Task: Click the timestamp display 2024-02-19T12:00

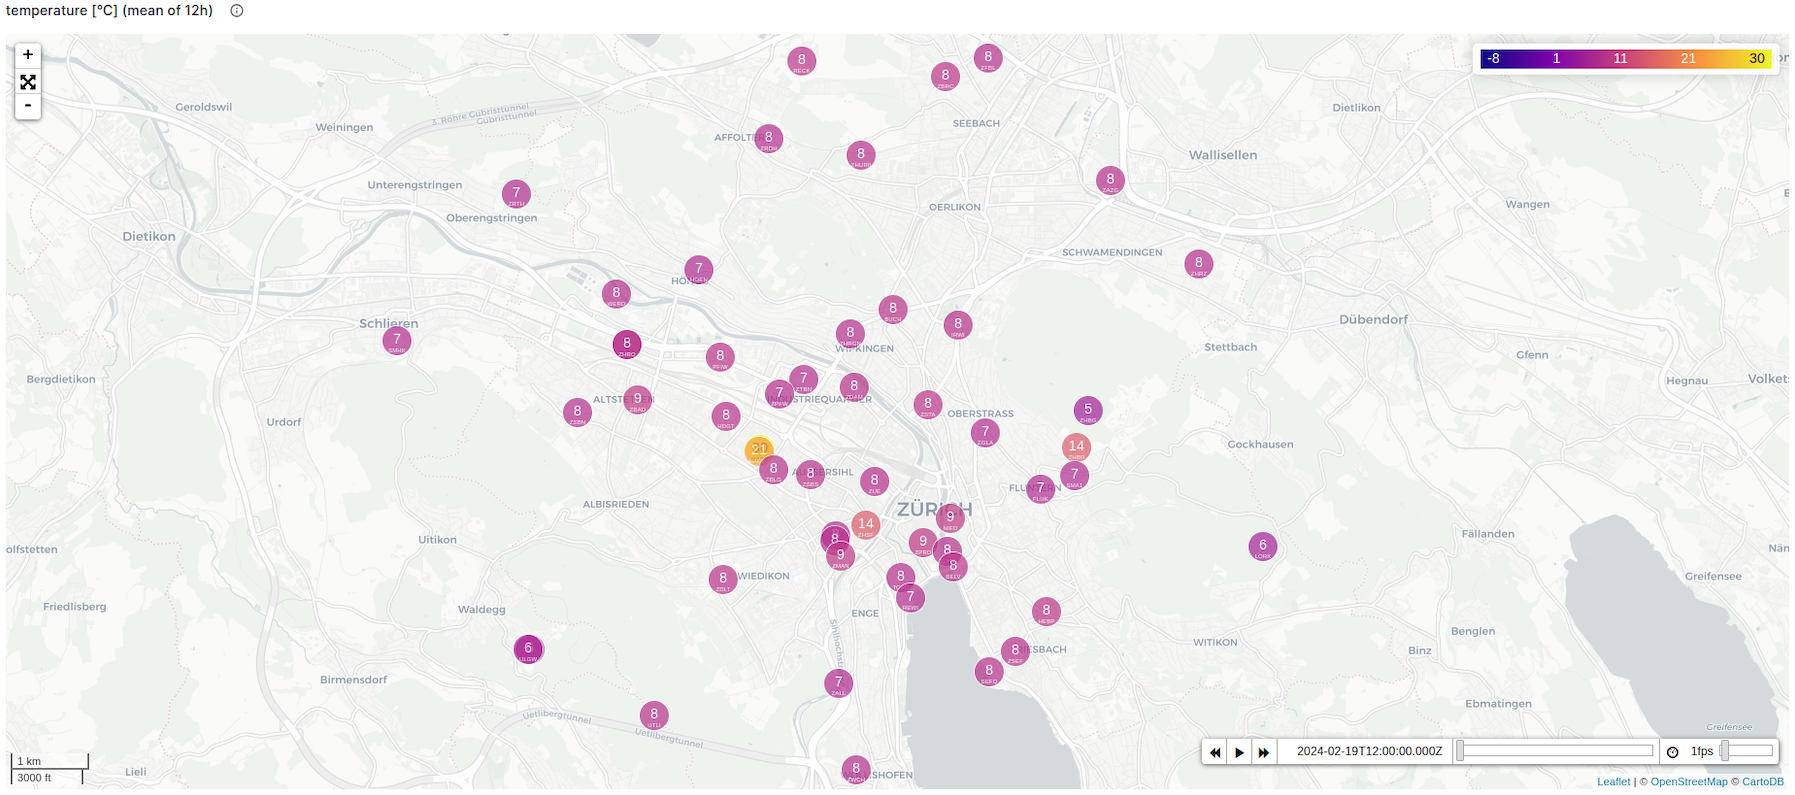Action: (1369, 751)
